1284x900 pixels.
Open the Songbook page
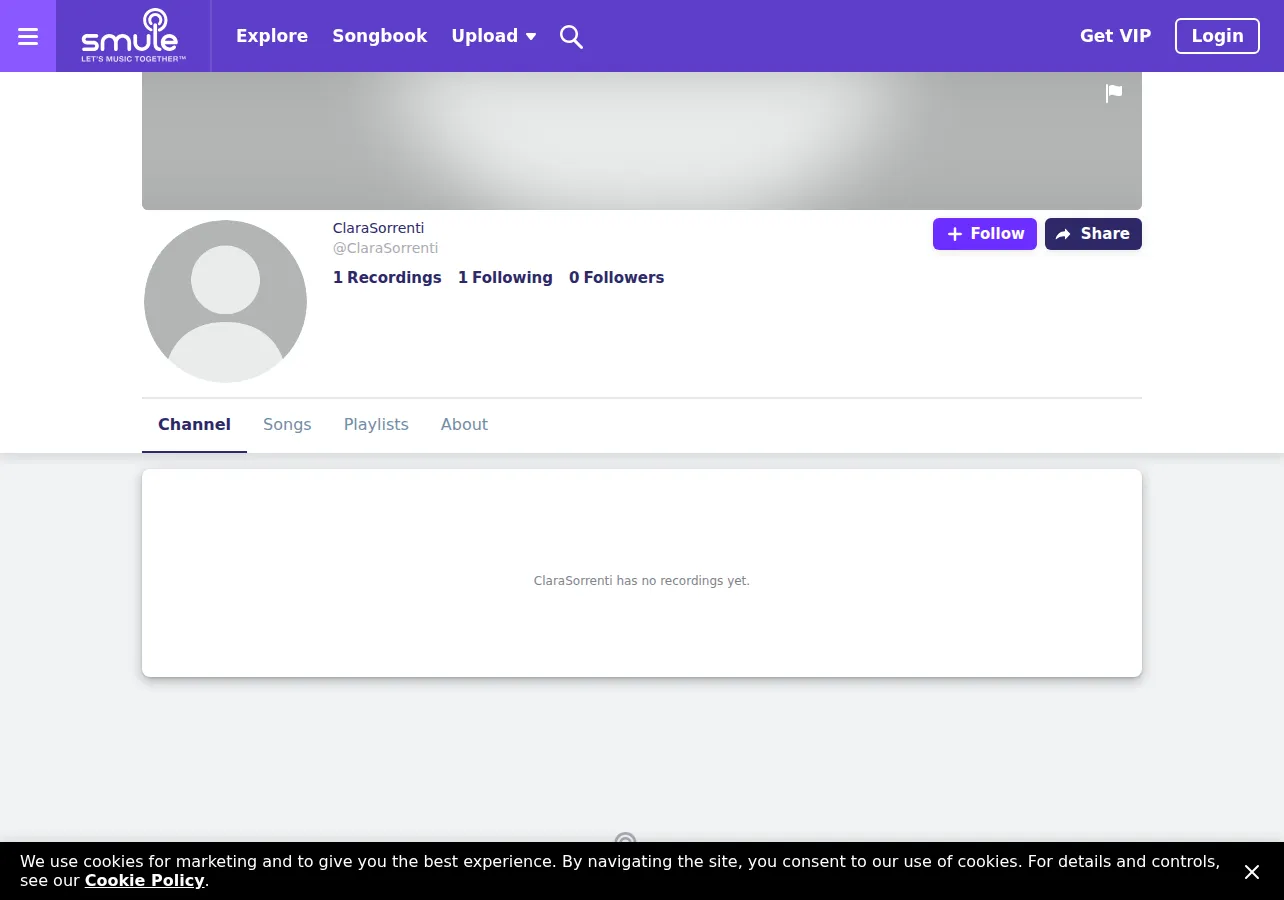380,36
